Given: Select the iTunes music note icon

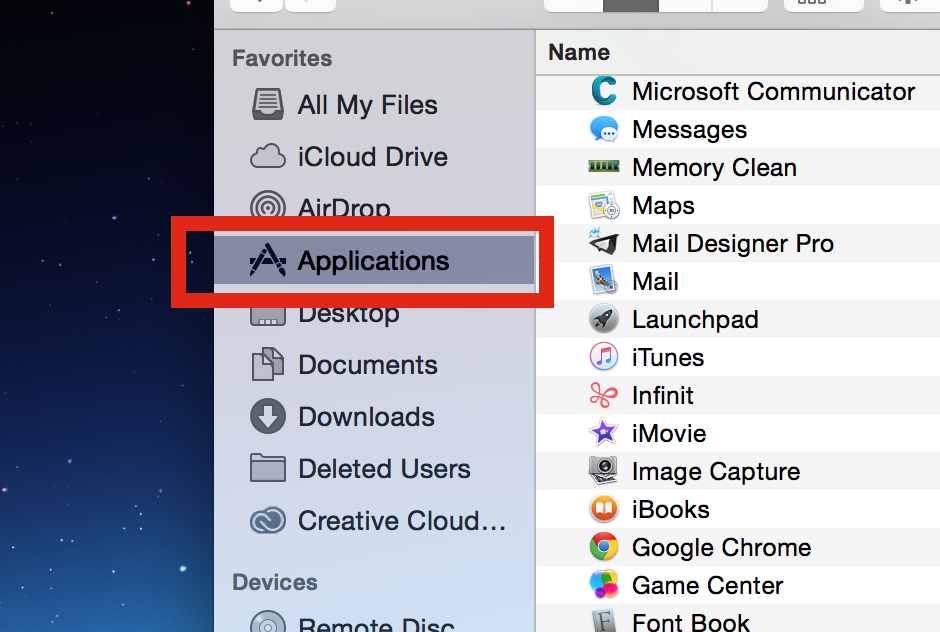Looking at the screenshot, I should 604,357.
